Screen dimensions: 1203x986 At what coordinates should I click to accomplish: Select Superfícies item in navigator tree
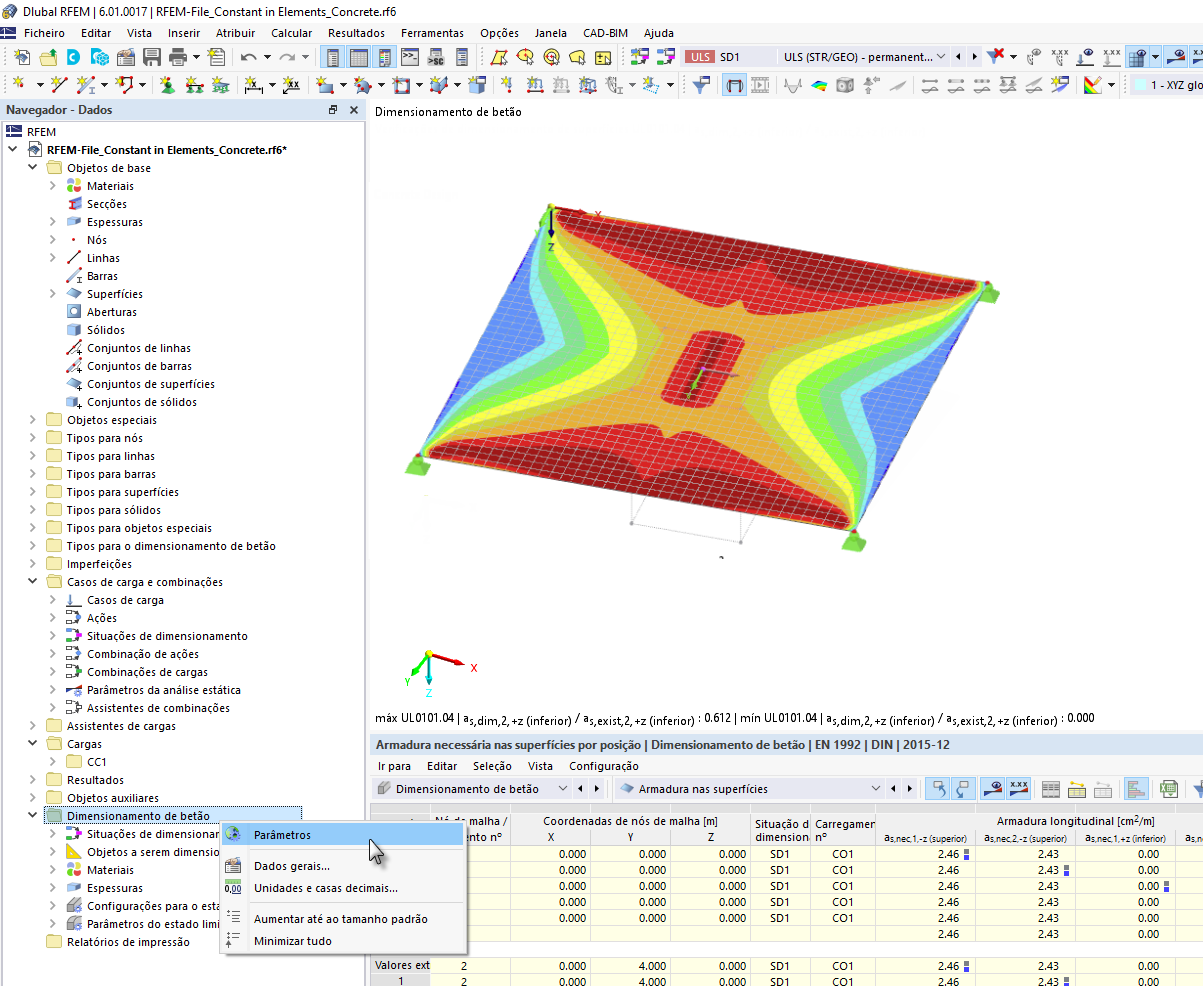pos(114,294)
